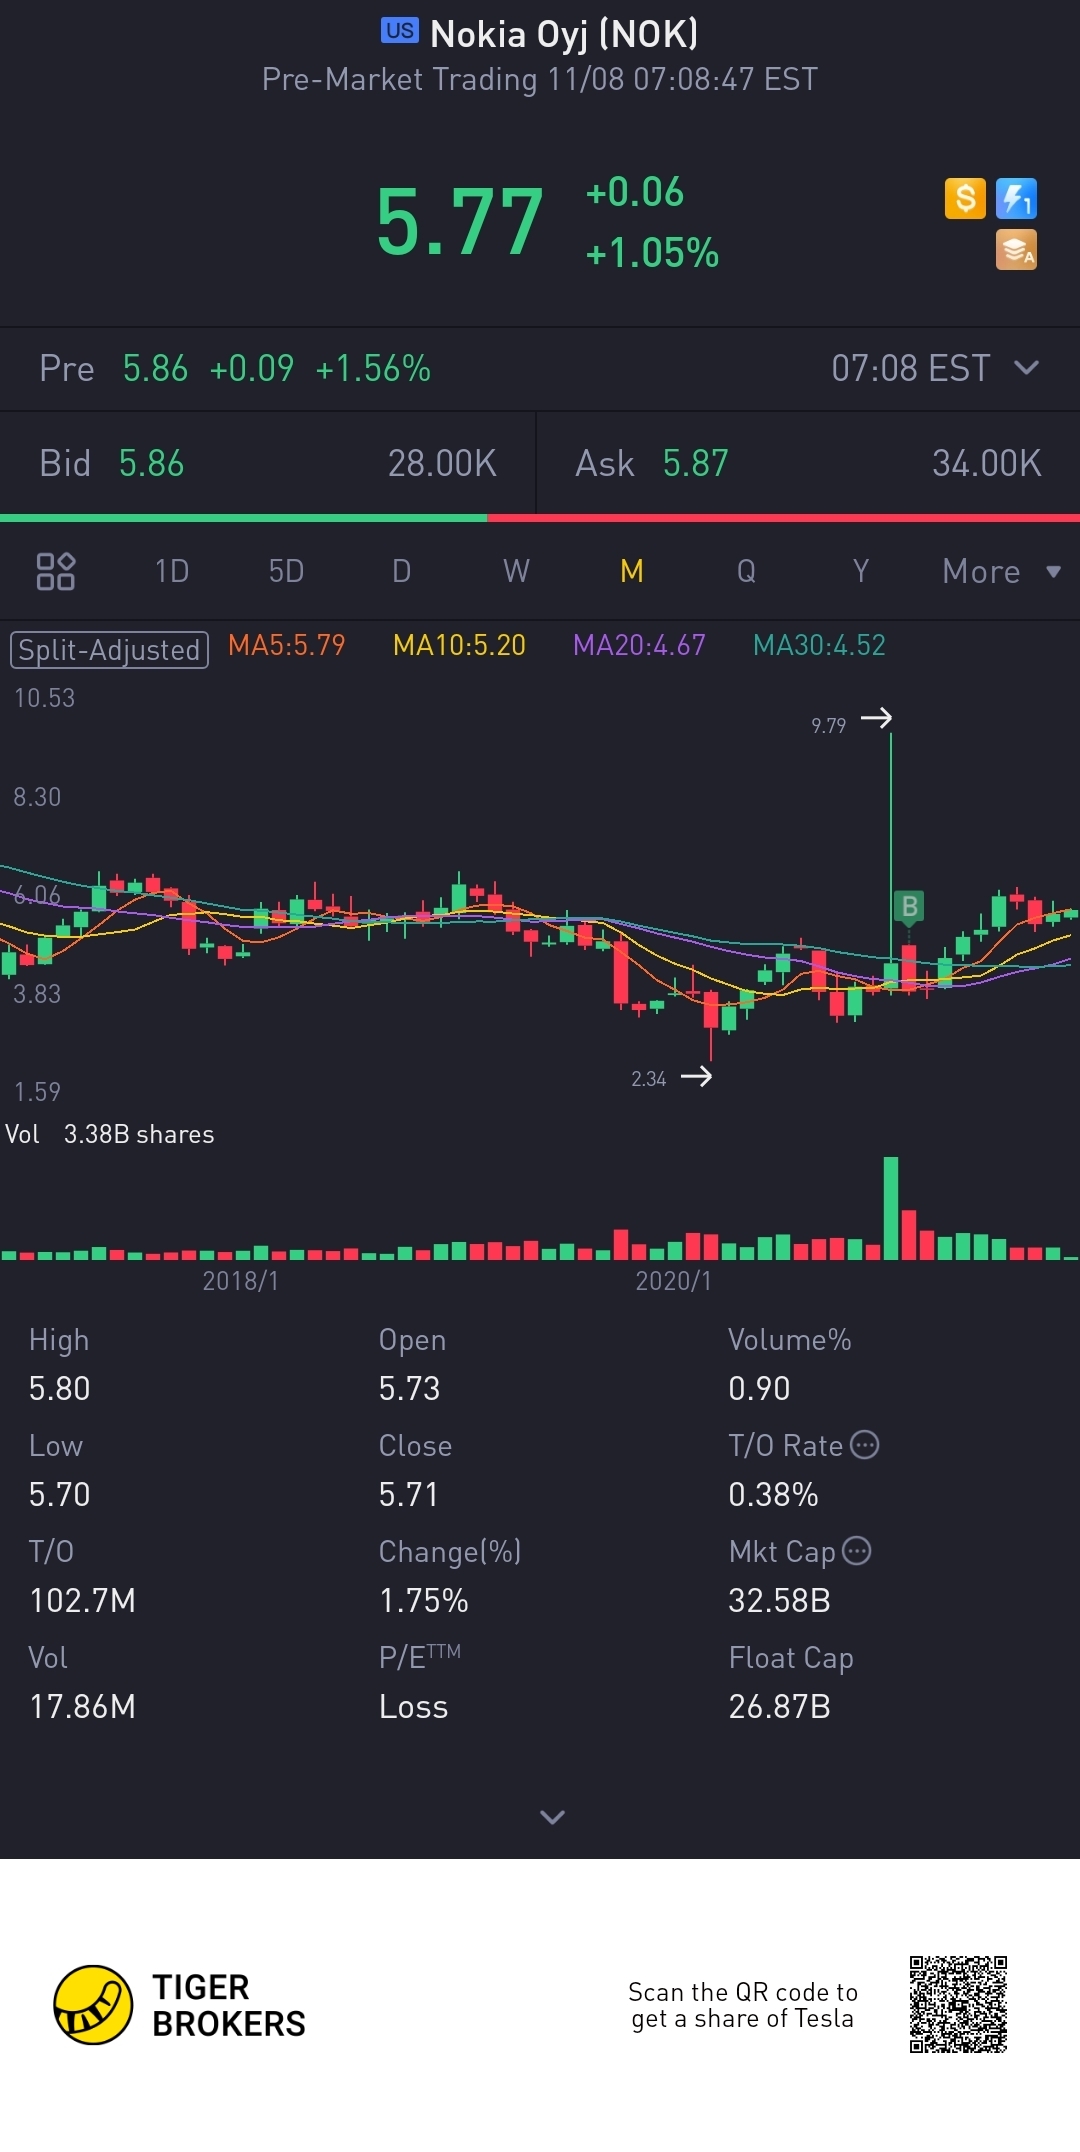Tap the P/E TTM Loss value

[x=414, y=1706]
